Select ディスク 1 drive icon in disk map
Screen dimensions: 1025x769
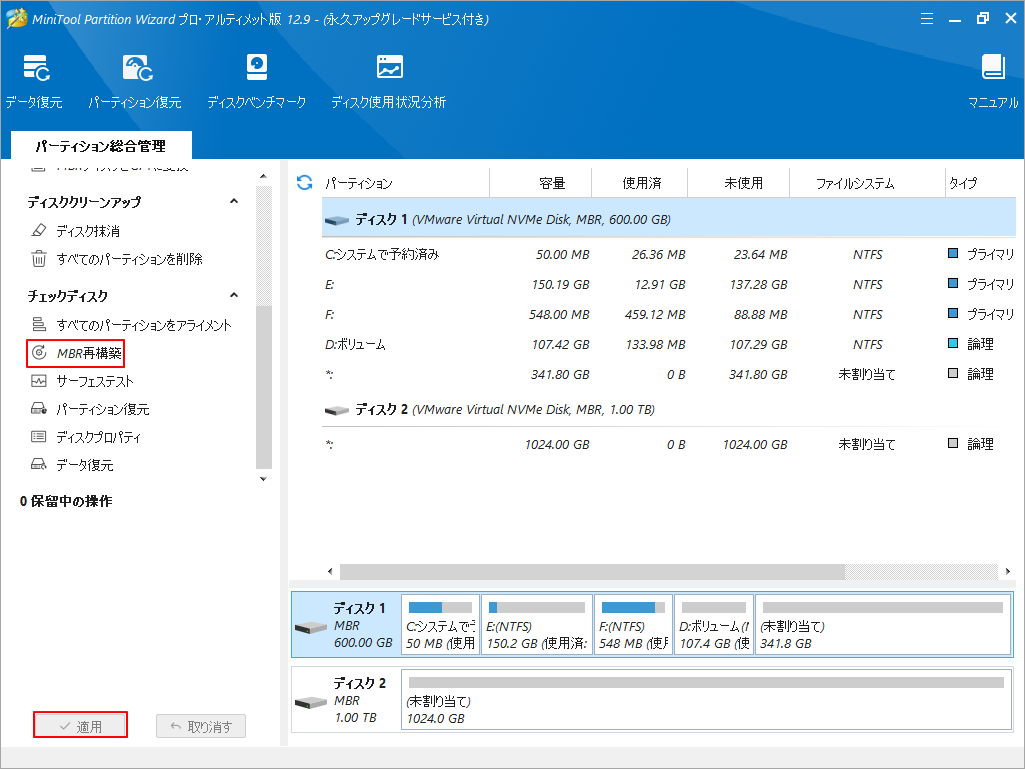tap(311, 628)
